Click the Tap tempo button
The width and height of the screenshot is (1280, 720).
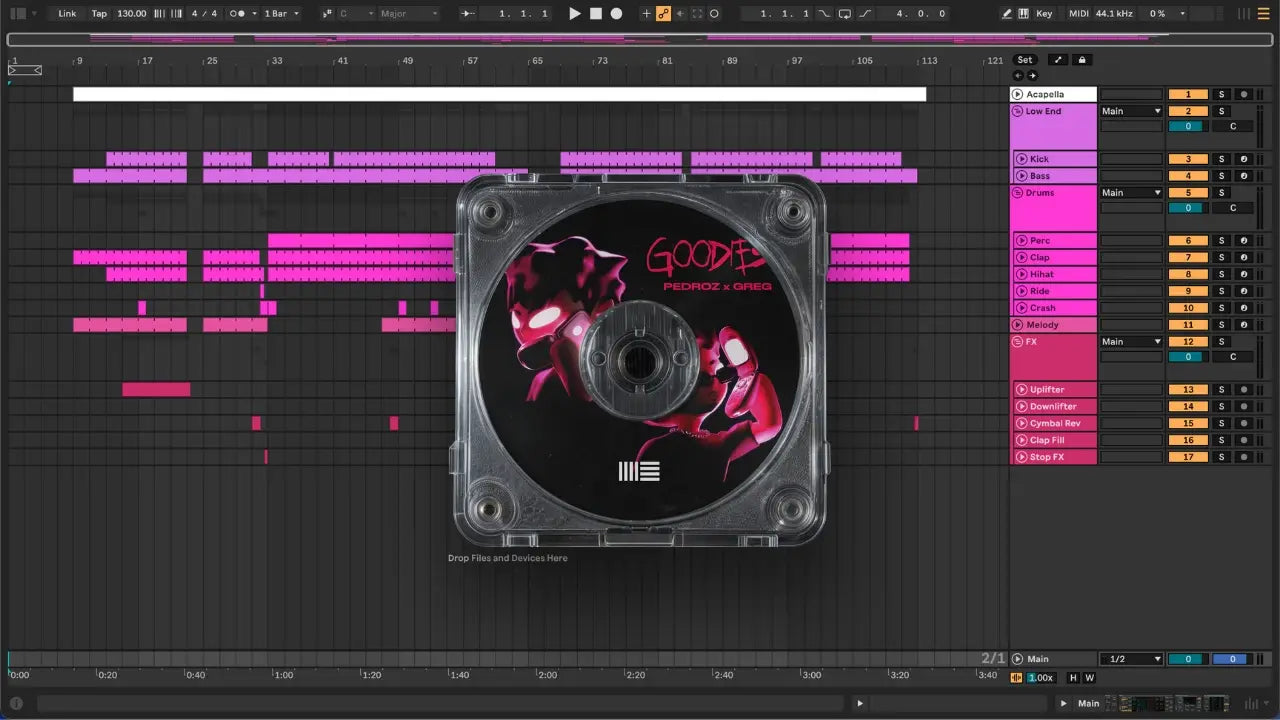pos(99,14)
